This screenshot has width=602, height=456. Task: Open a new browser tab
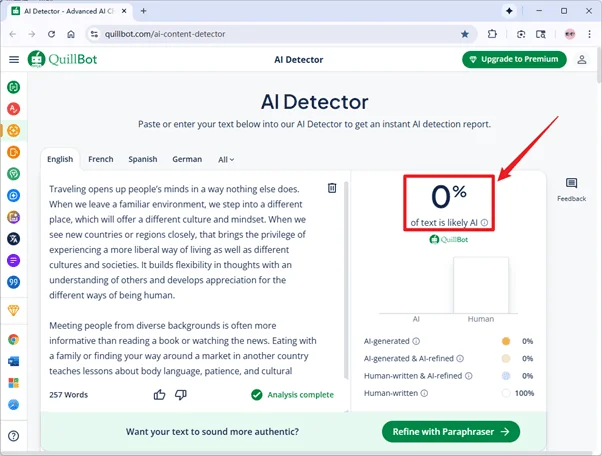pos(144,11)
